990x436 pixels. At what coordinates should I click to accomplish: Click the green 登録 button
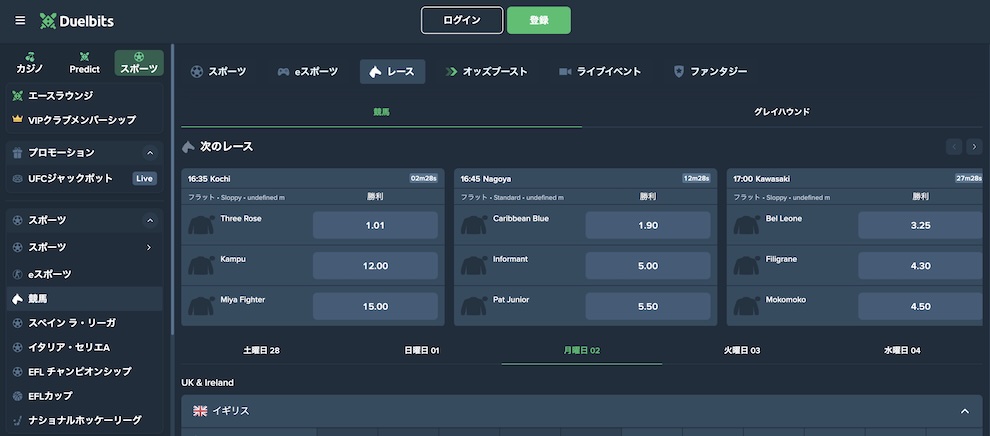[x=539, y=20]
